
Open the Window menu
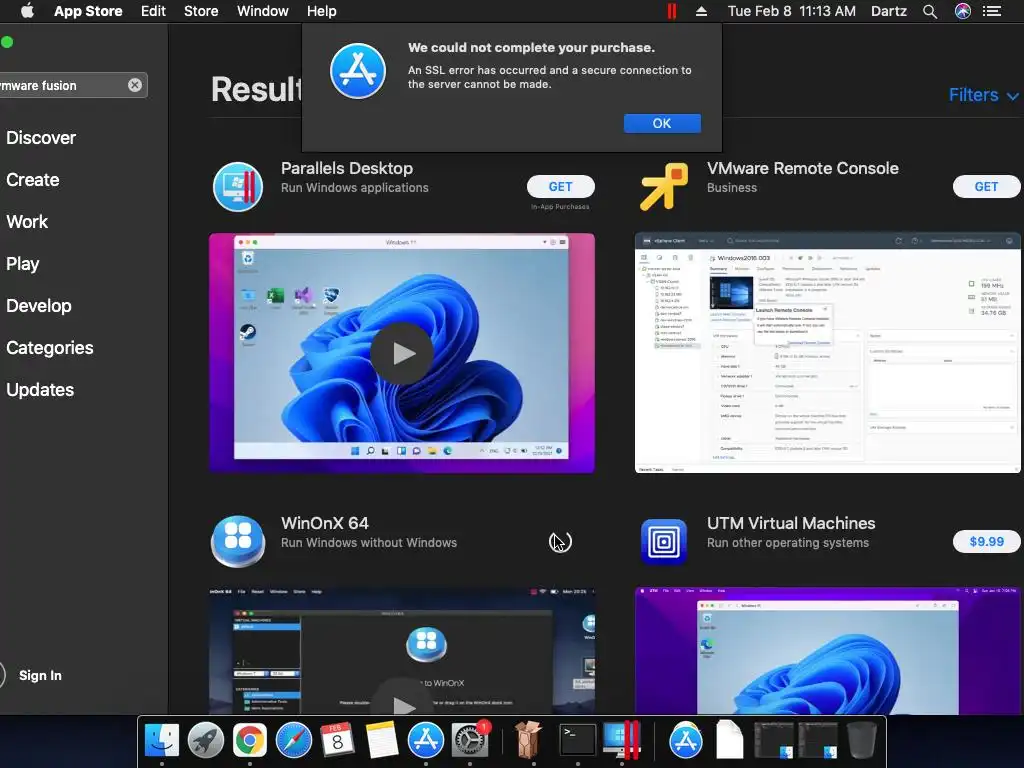point(263,11)
